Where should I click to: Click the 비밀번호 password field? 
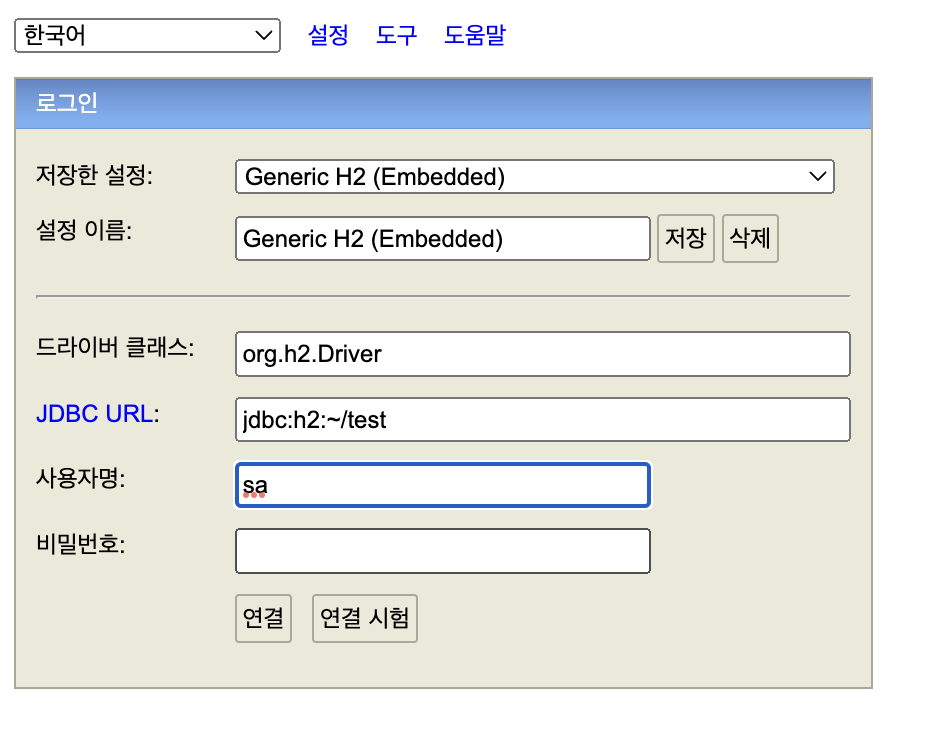(442, 551)
